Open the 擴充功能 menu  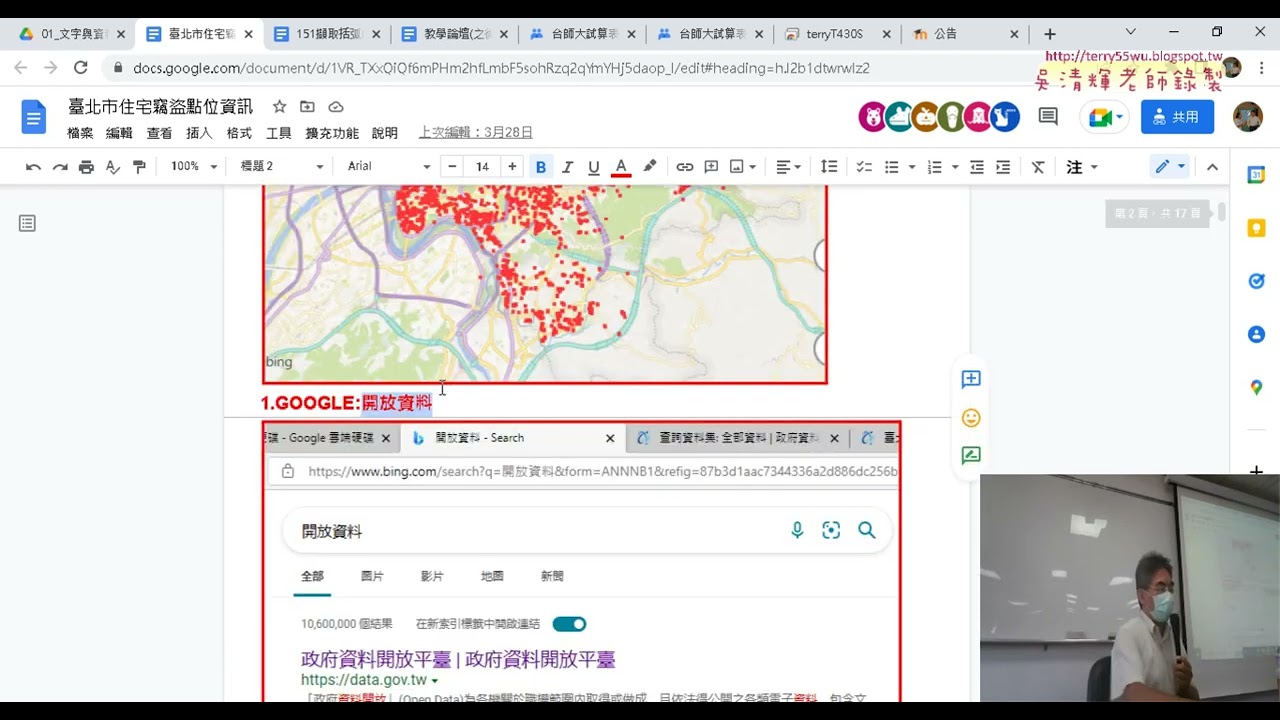(x=332, y=133)
